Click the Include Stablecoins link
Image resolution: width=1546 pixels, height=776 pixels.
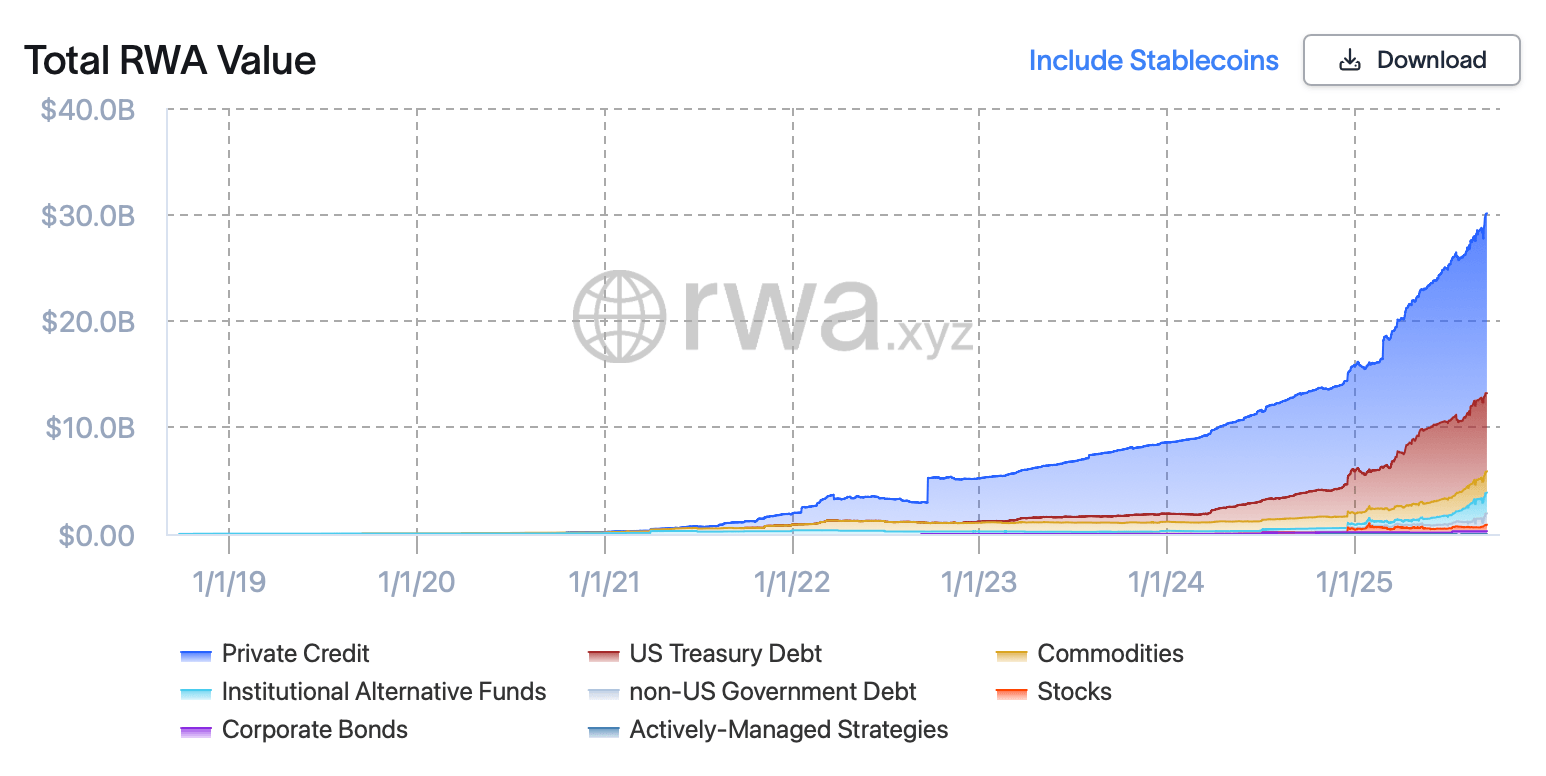coord(1153,61)
